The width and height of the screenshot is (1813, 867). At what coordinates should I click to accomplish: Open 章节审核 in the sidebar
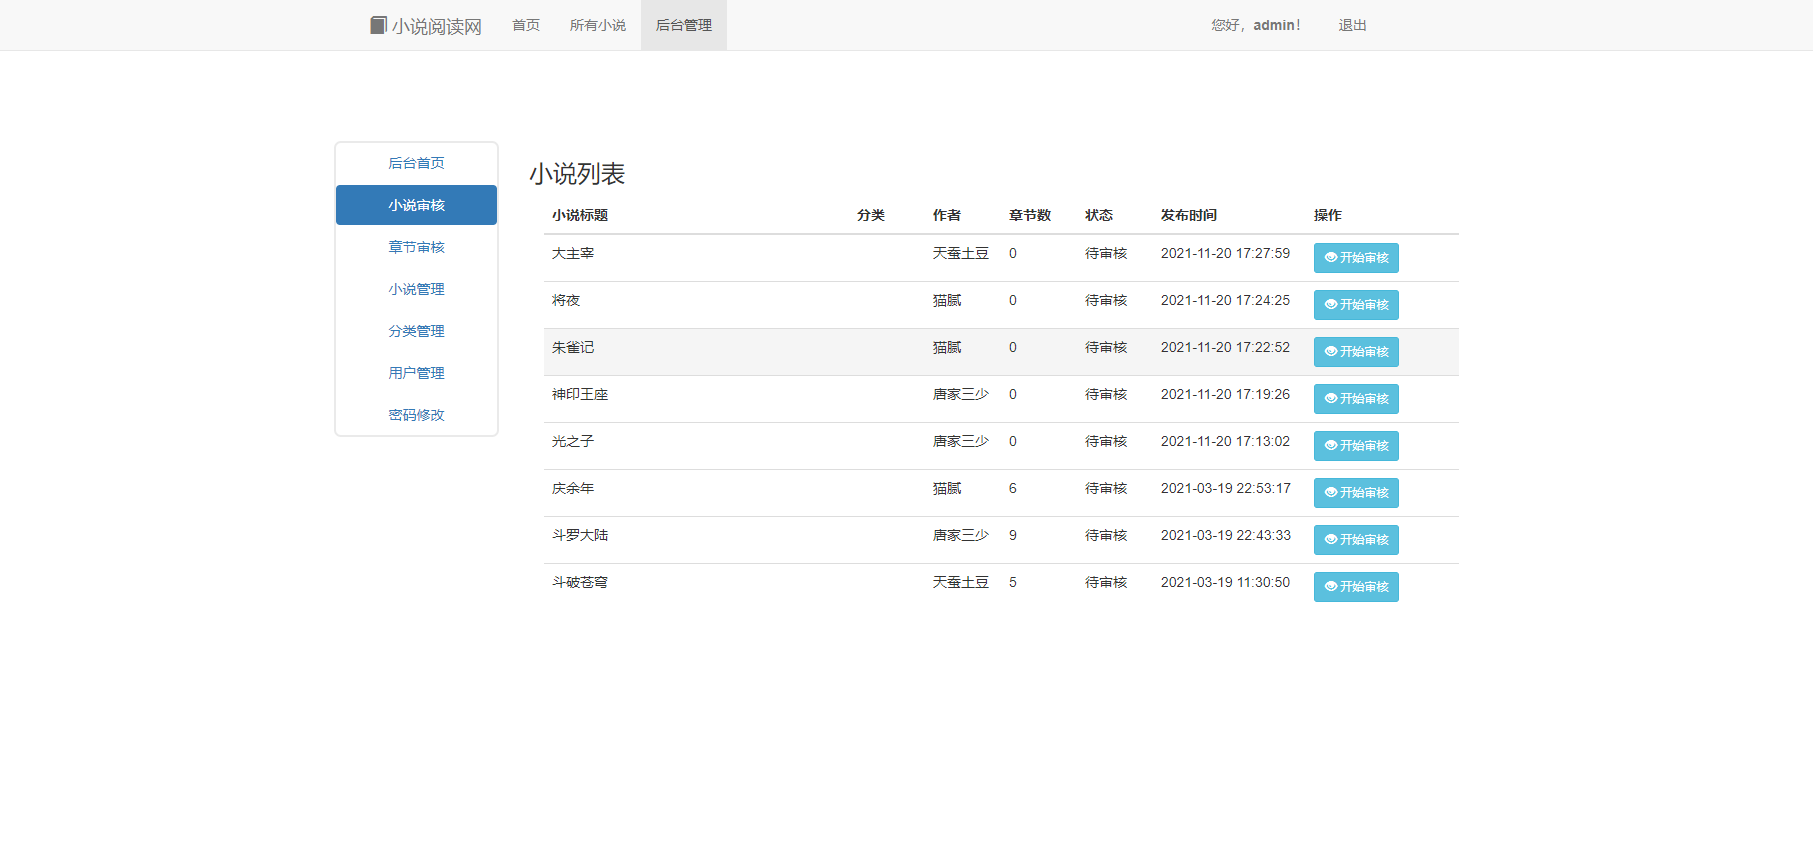(416, 247)
